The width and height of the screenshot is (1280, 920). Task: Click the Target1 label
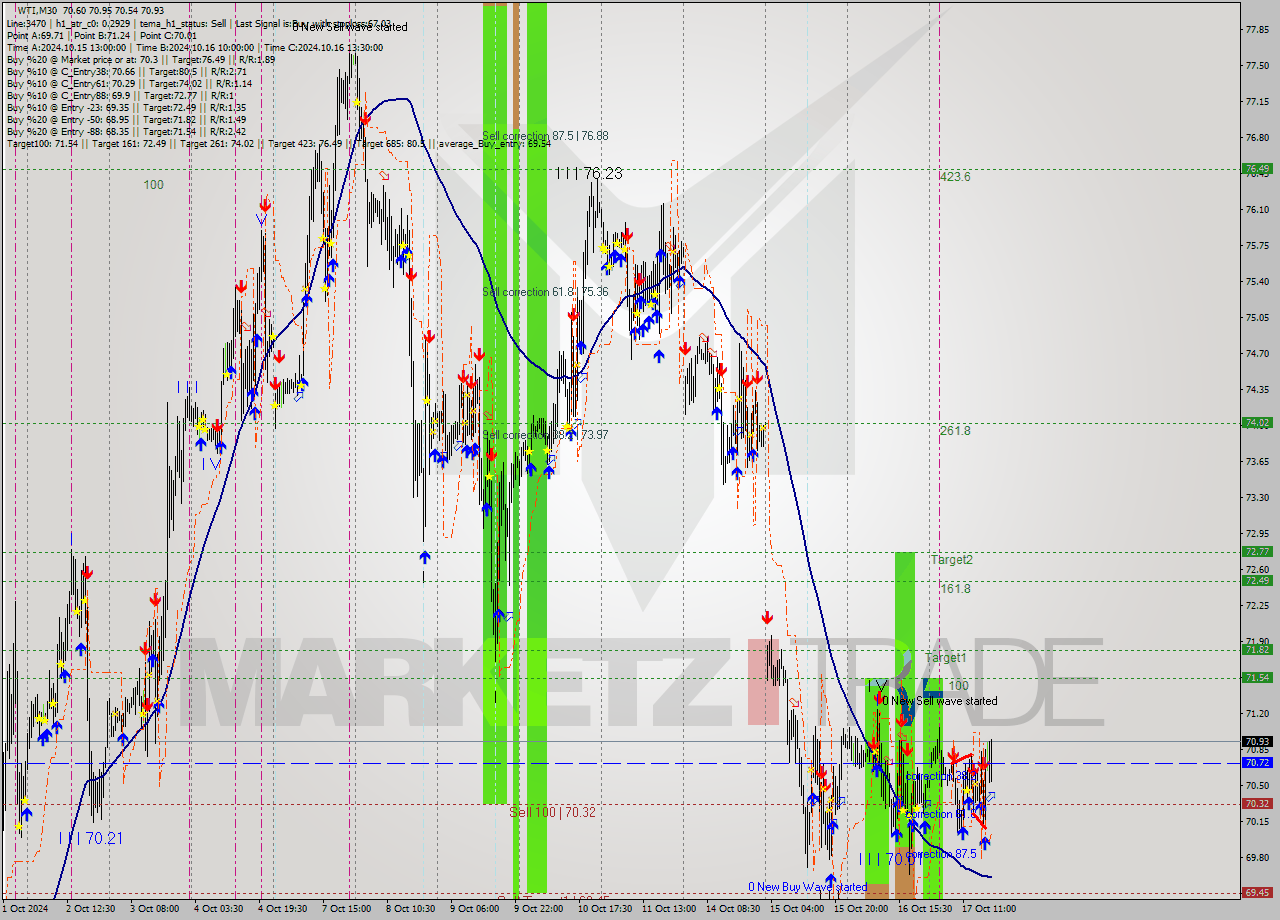click(x=945, y=658)
